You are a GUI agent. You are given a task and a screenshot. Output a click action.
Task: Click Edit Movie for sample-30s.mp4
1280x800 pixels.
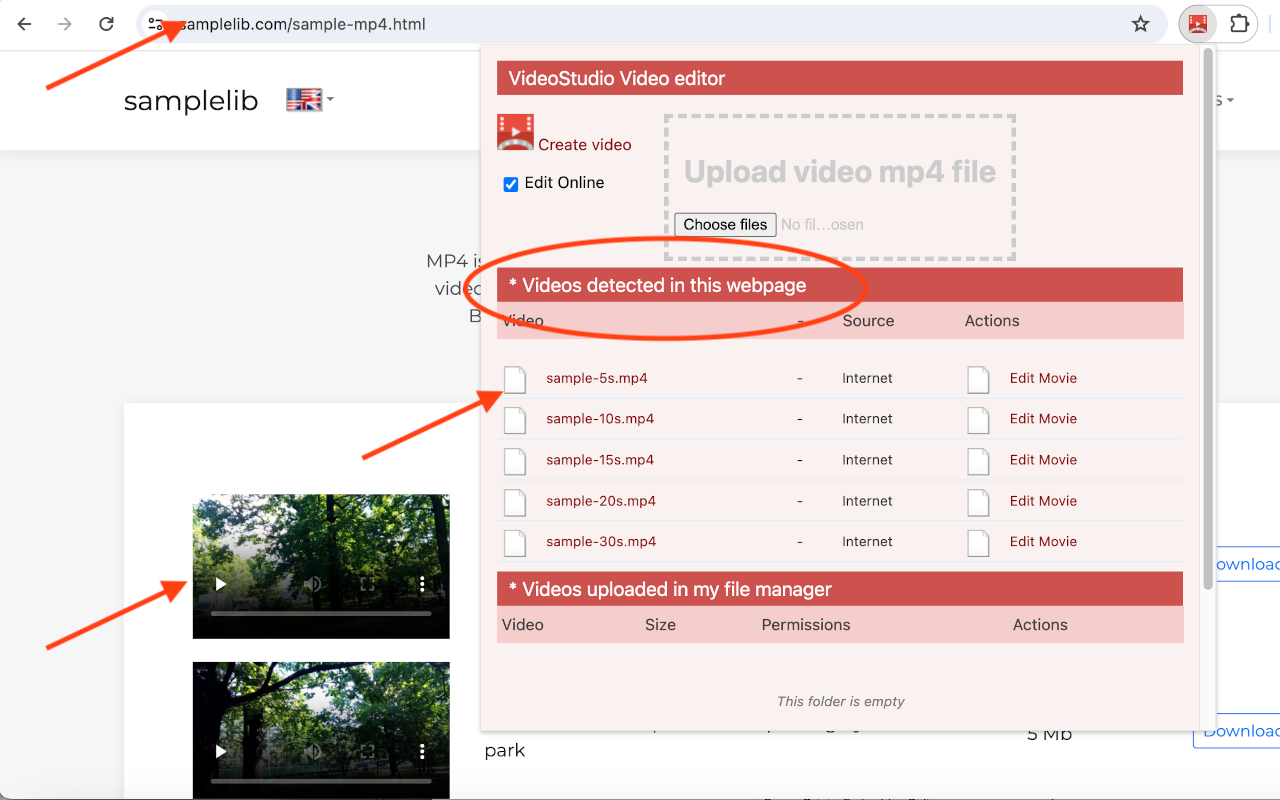click(x=1043, y=542)
